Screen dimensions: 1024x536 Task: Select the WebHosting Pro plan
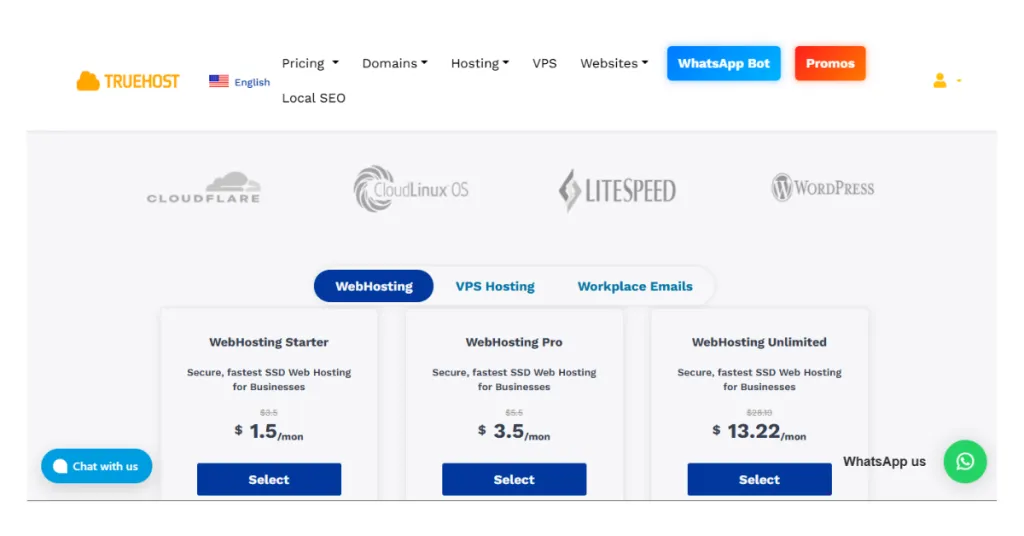514,479
